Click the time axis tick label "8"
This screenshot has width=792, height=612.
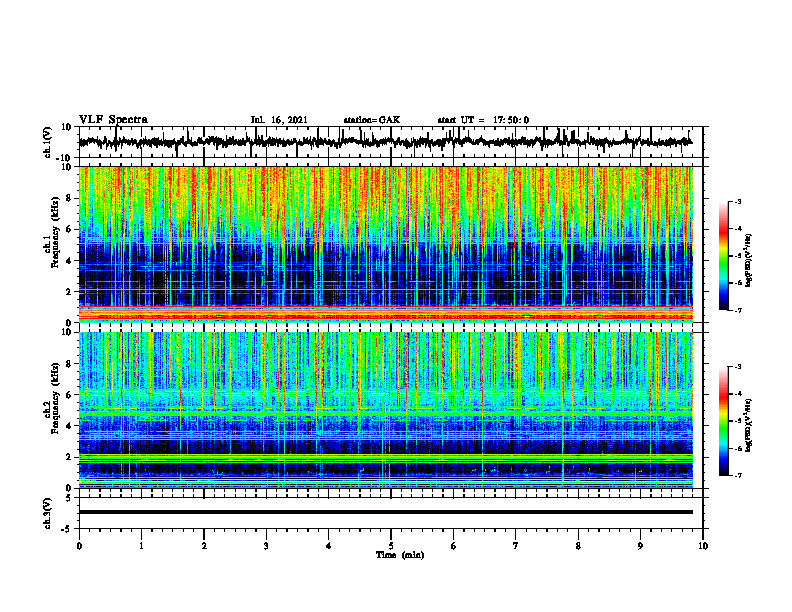[x=578, y=546]
